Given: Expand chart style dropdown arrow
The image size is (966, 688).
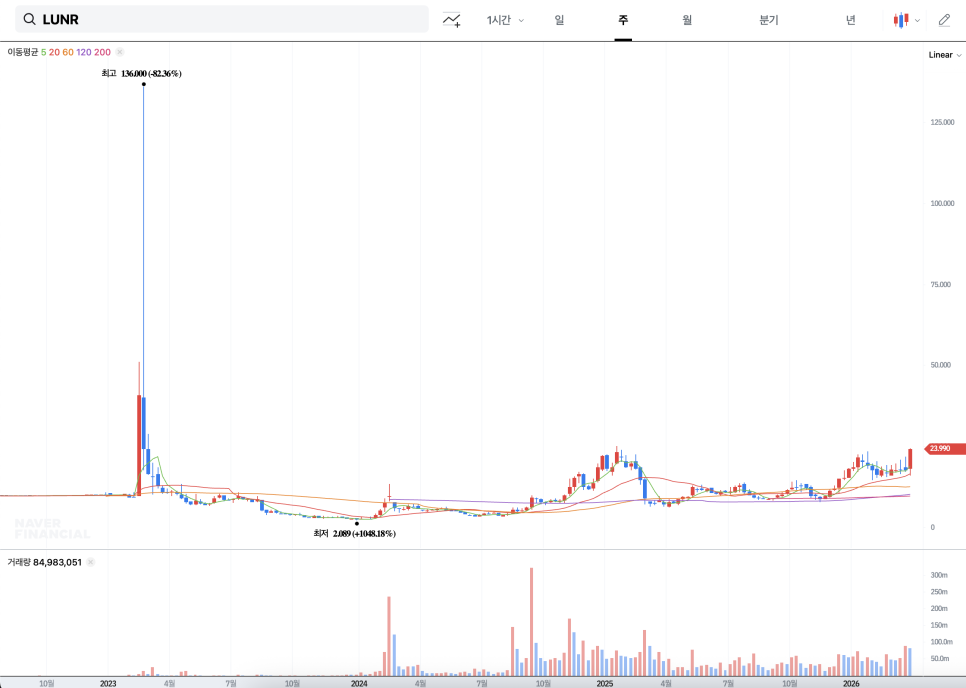Looking at the screenshot, I should [918, 20].
